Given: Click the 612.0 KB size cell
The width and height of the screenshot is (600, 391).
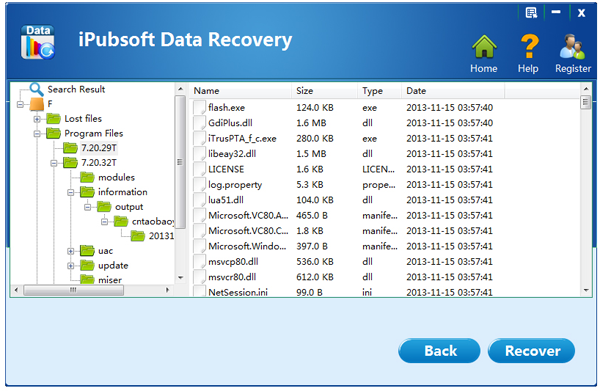Looking at the screenshot, I should click(x=315, y=277).
